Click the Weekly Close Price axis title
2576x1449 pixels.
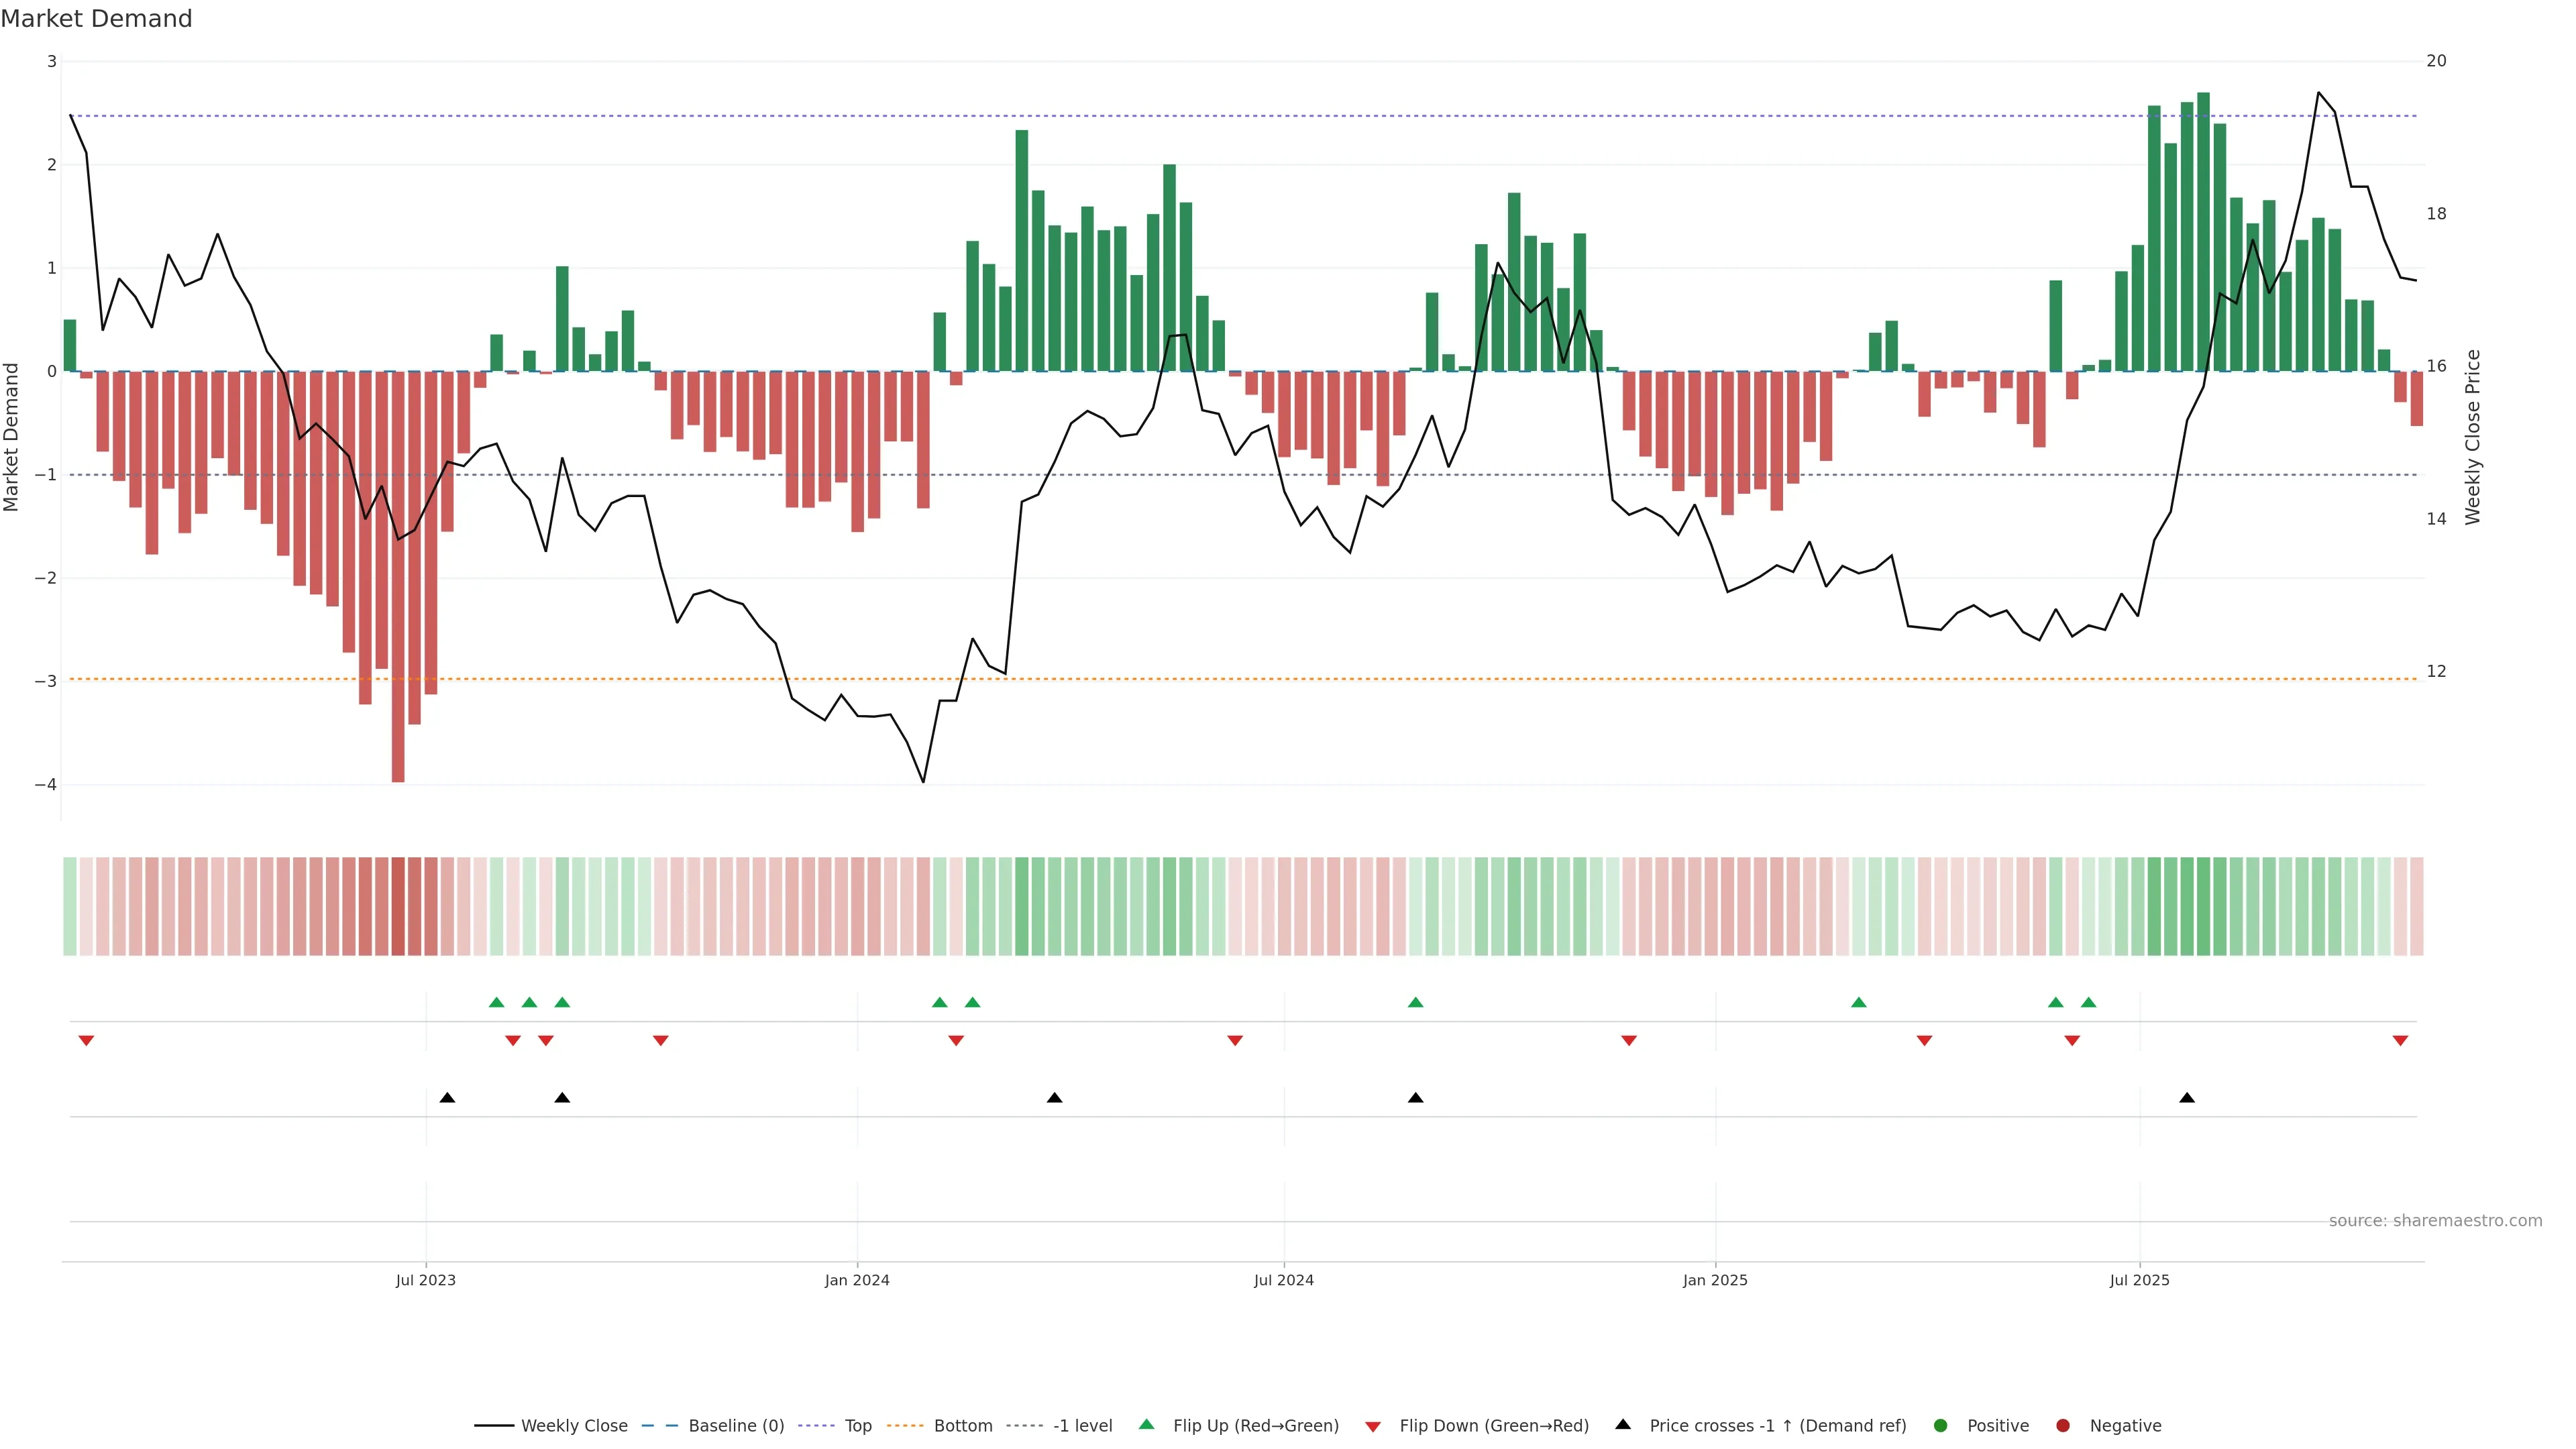[2473, 437]
